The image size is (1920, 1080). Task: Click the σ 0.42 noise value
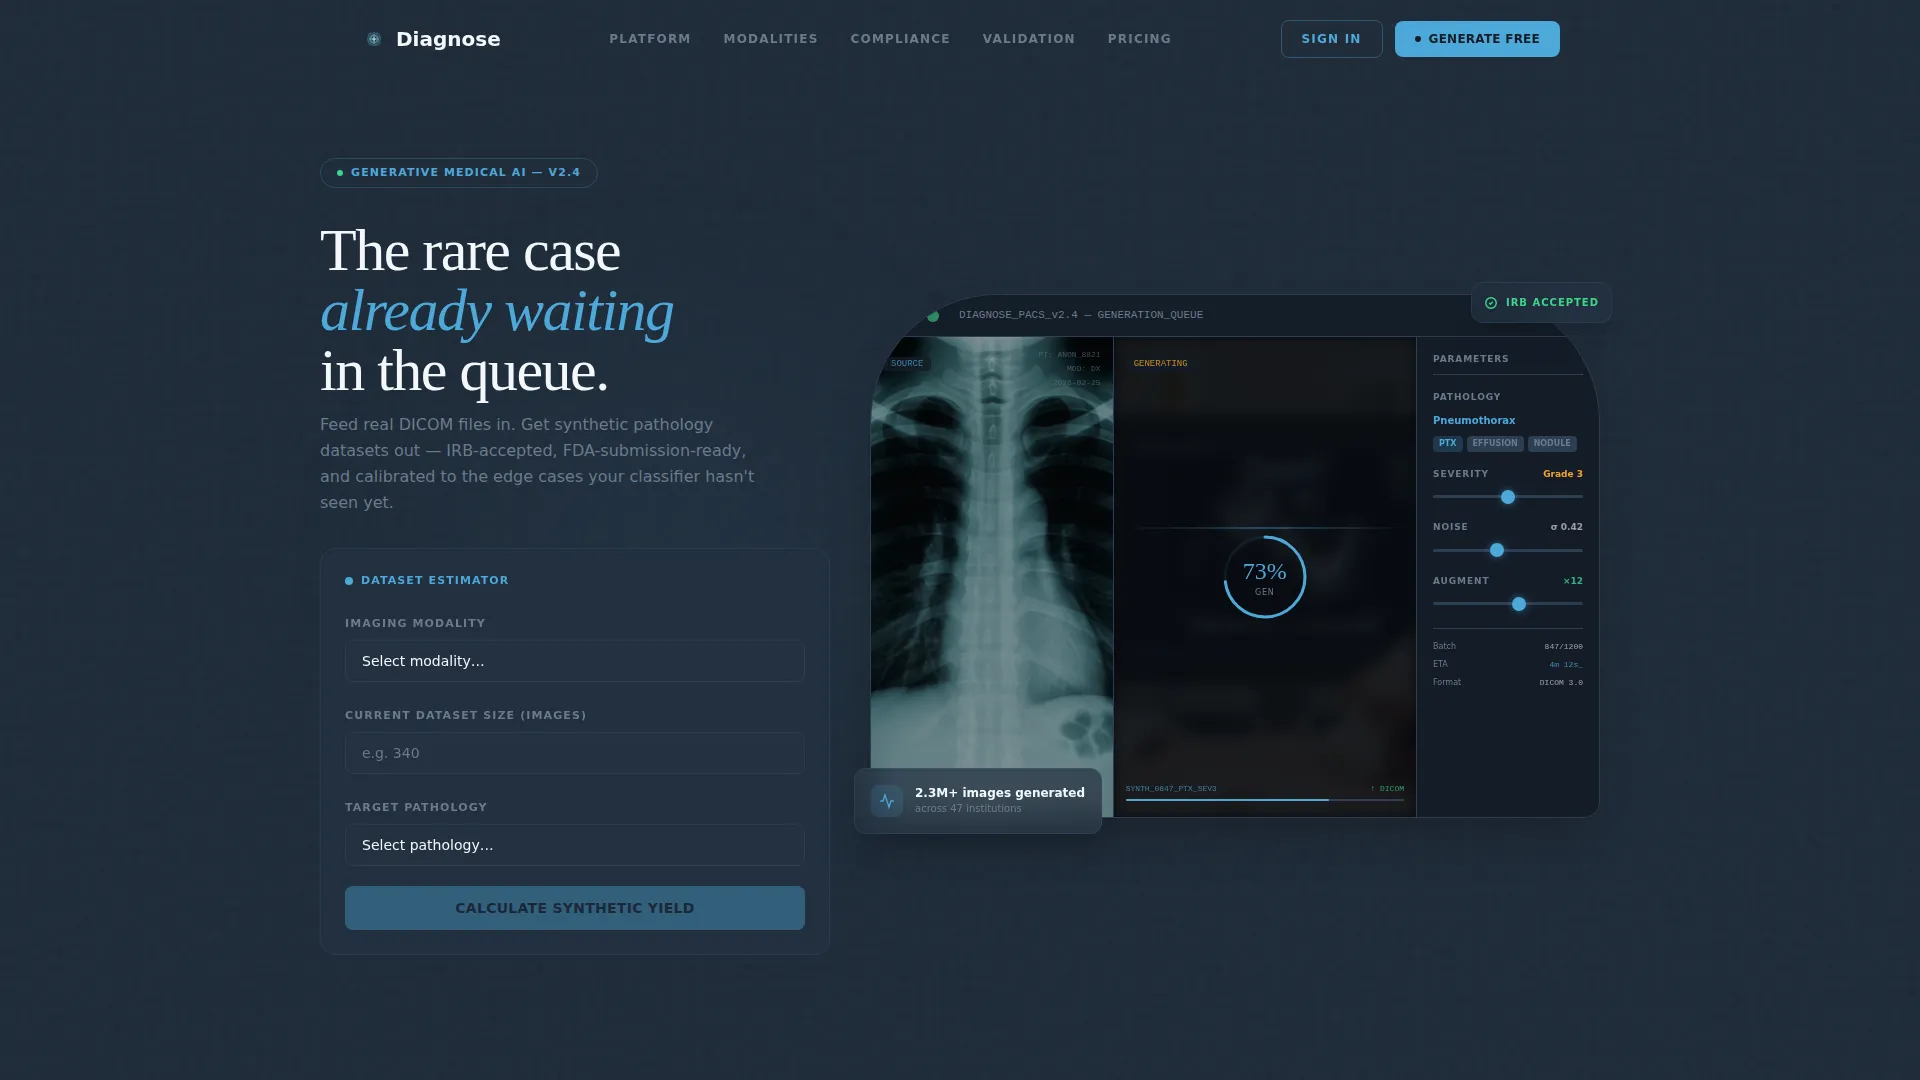[x=1567, y=527]
